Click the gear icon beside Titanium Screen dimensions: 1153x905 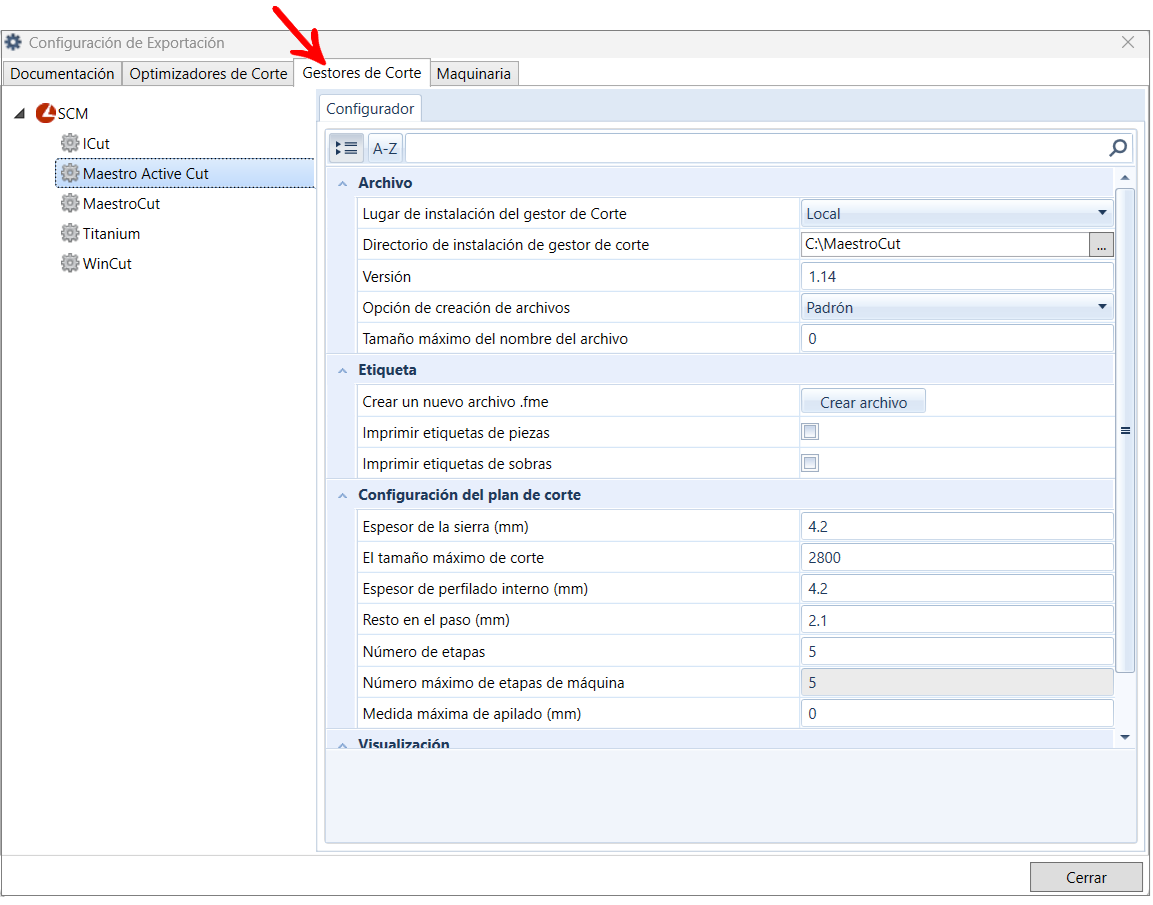click(70, 234)
